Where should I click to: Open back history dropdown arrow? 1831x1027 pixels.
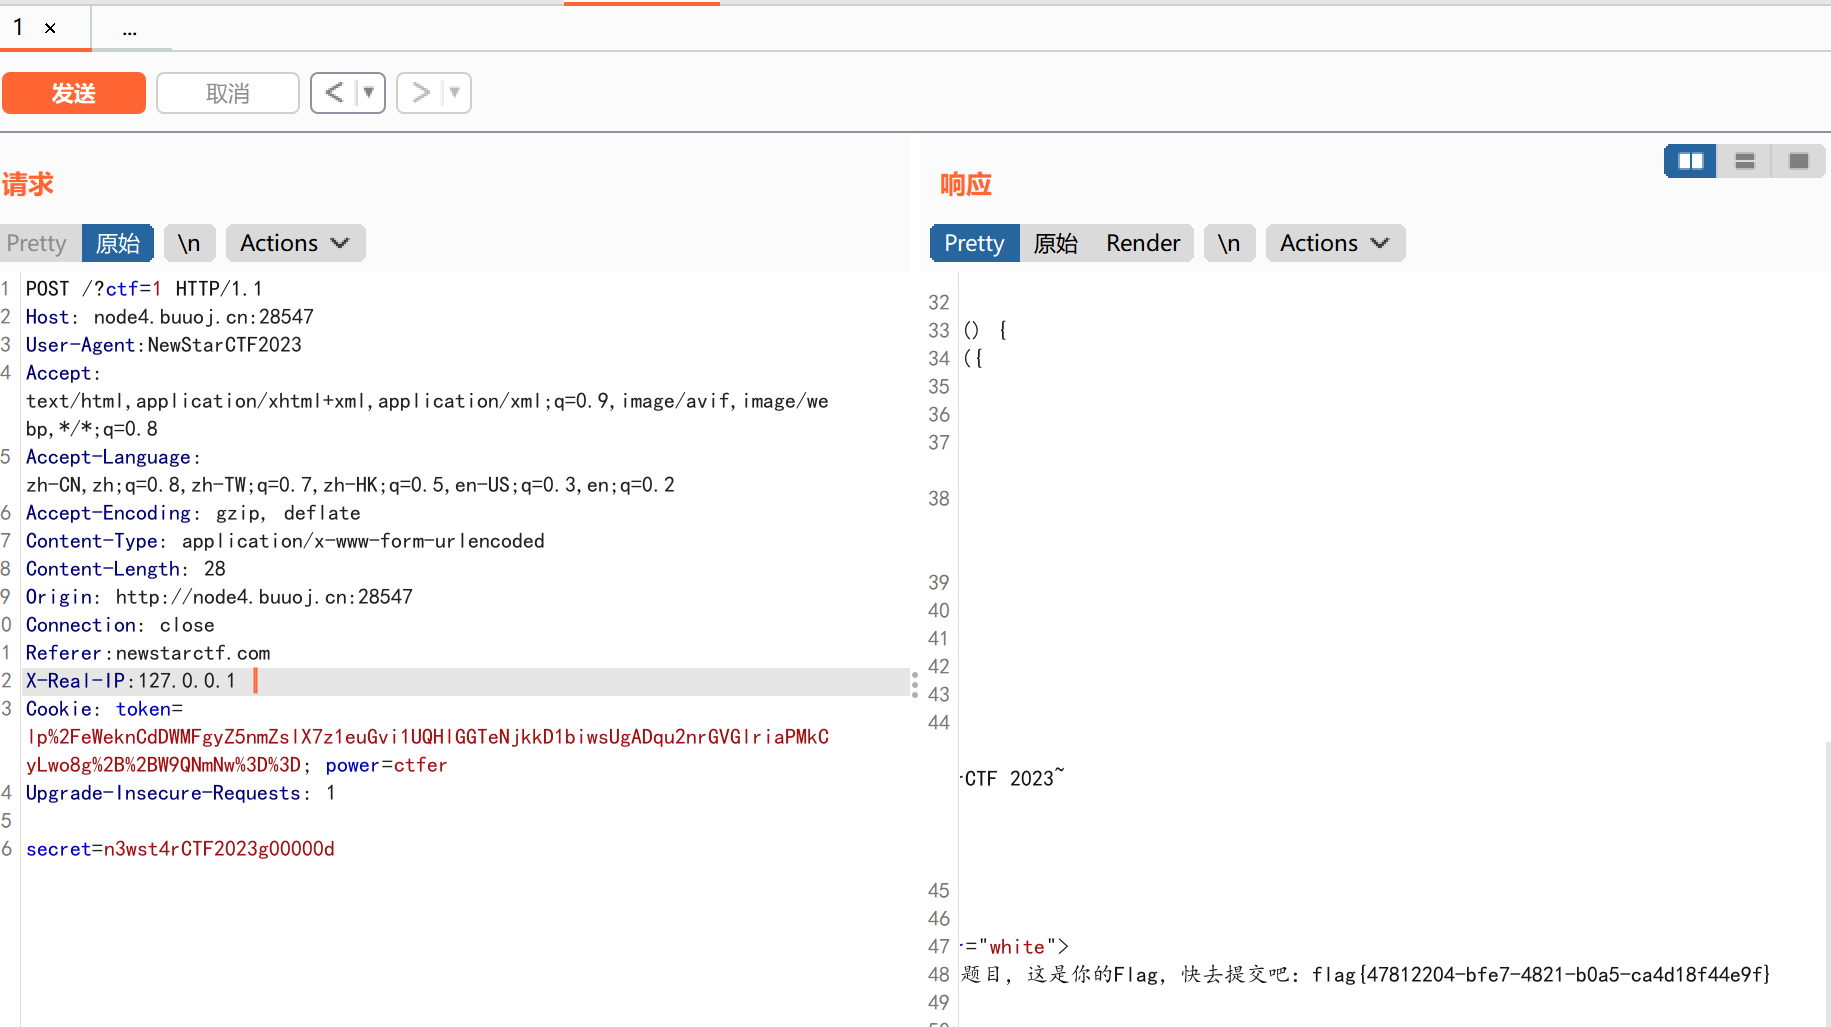[x=369, y=93]
